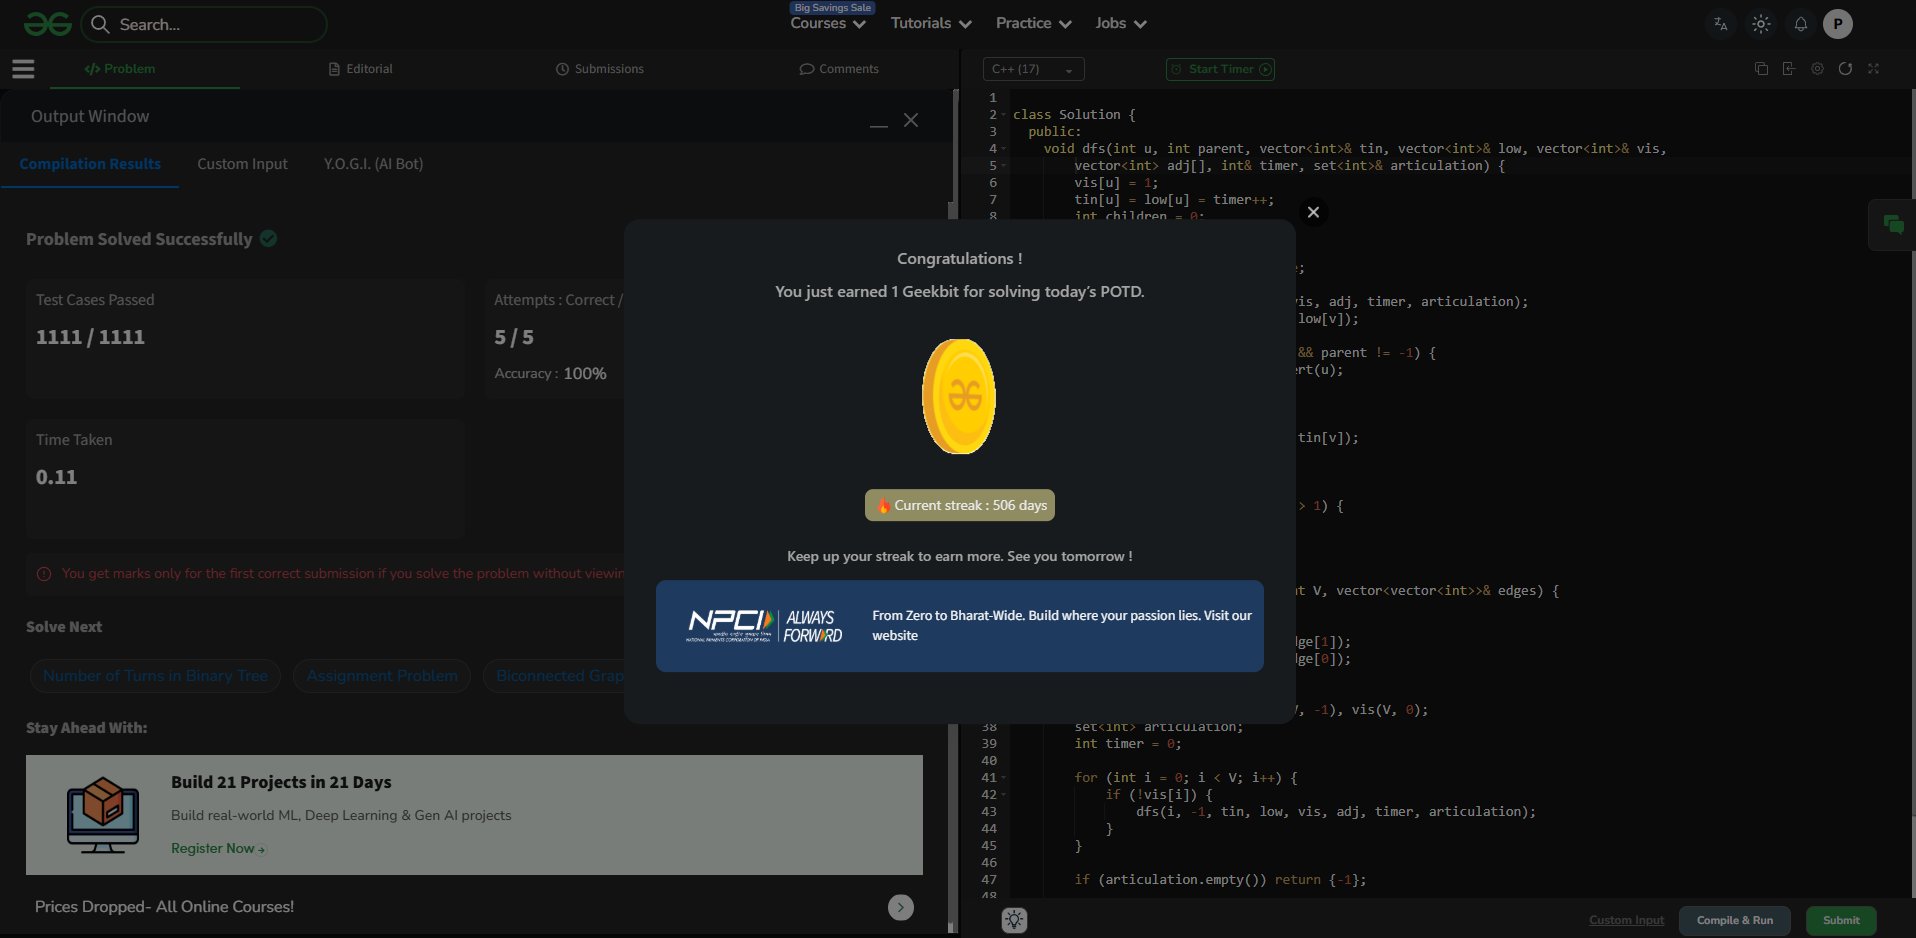Copy code with the editor copy icon

click(x=1761, y=69)
